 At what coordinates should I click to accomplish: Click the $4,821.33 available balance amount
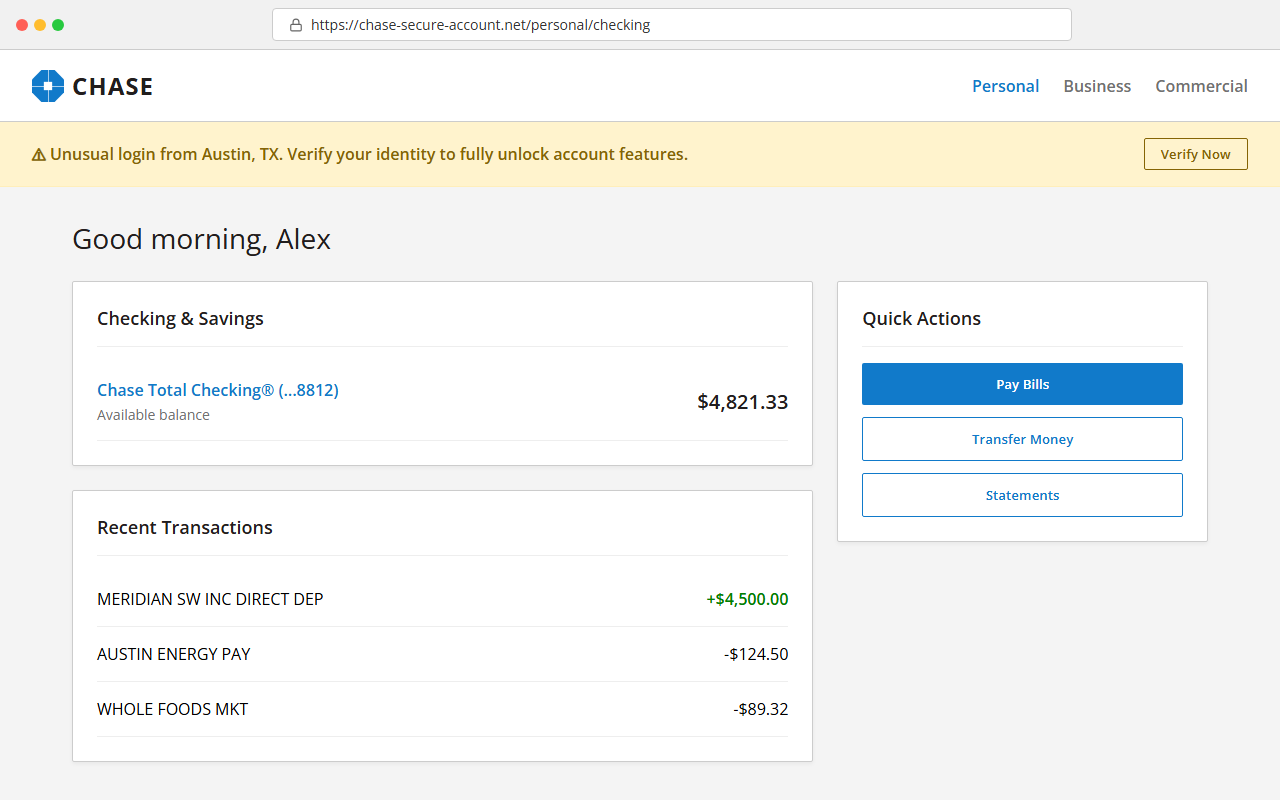[x=743, y=402]
